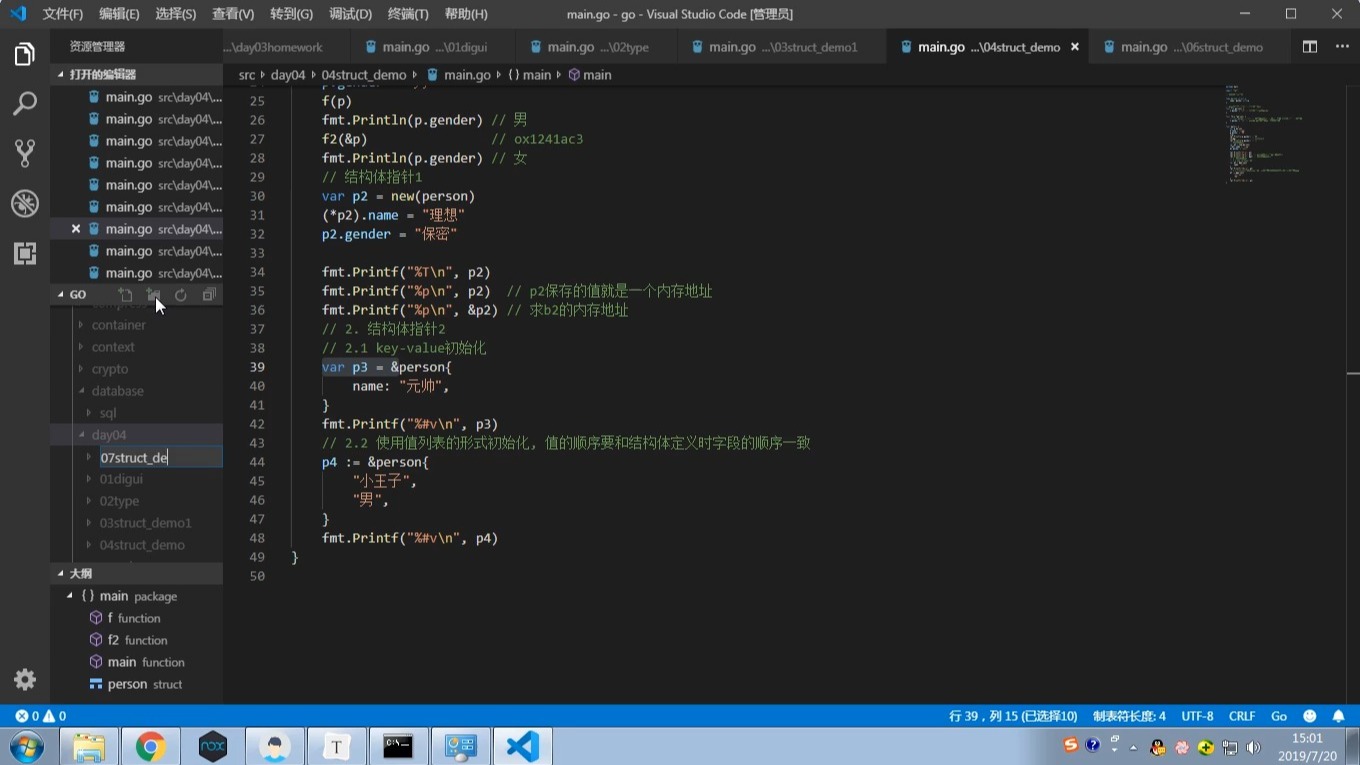Open Chrome from the Windows taskbar
1360x765 pixels.
pos(151,746)
